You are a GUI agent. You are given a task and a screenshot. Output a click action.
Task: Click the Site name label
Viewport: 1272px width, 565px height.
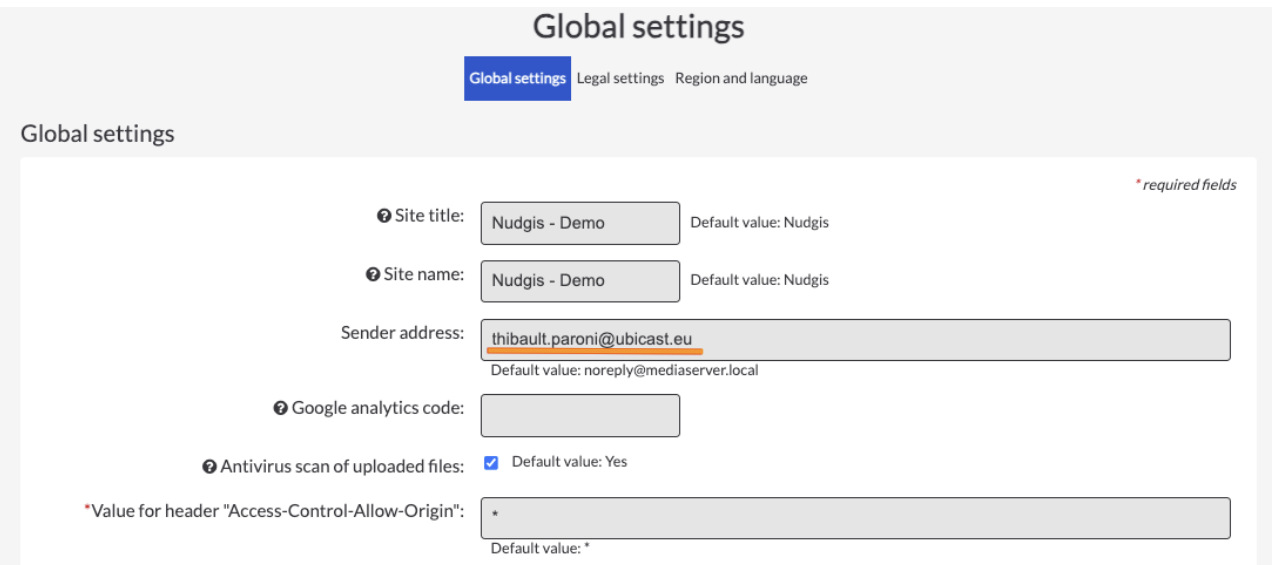(424, 274)
